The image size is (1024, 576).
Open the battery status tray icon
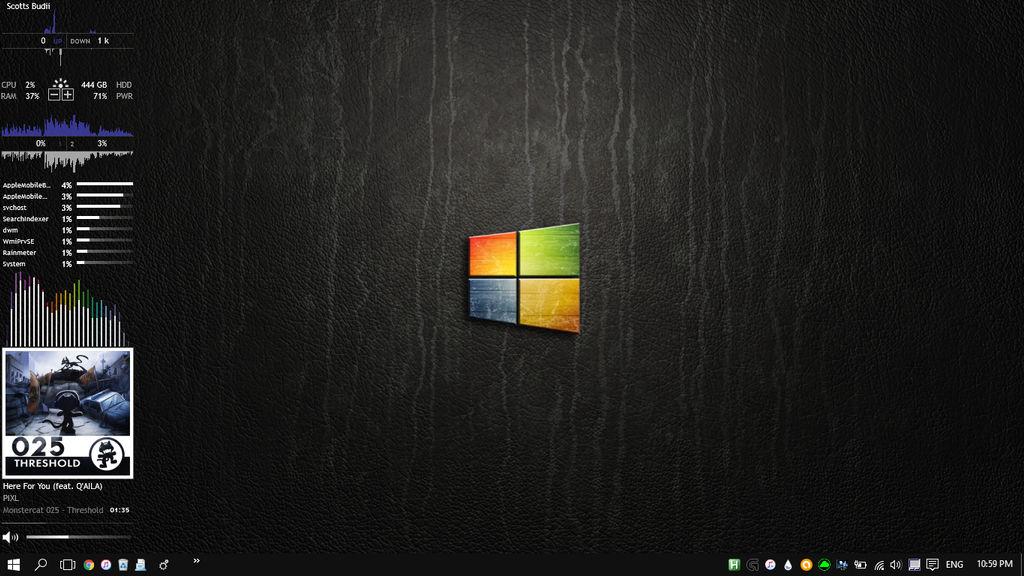point(860,565)
